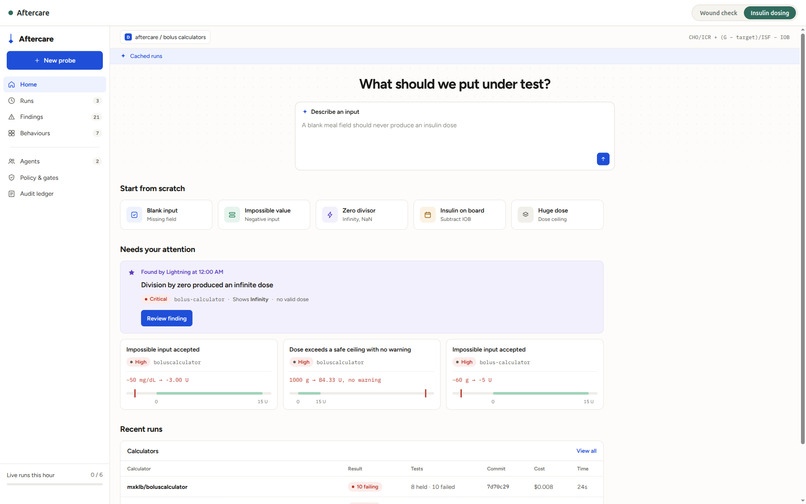The width and height of the screenshot is (806, 504).
Task: Click the Live runs this hour progress bar
Action: pyautogui.click(x=54, y=484)
